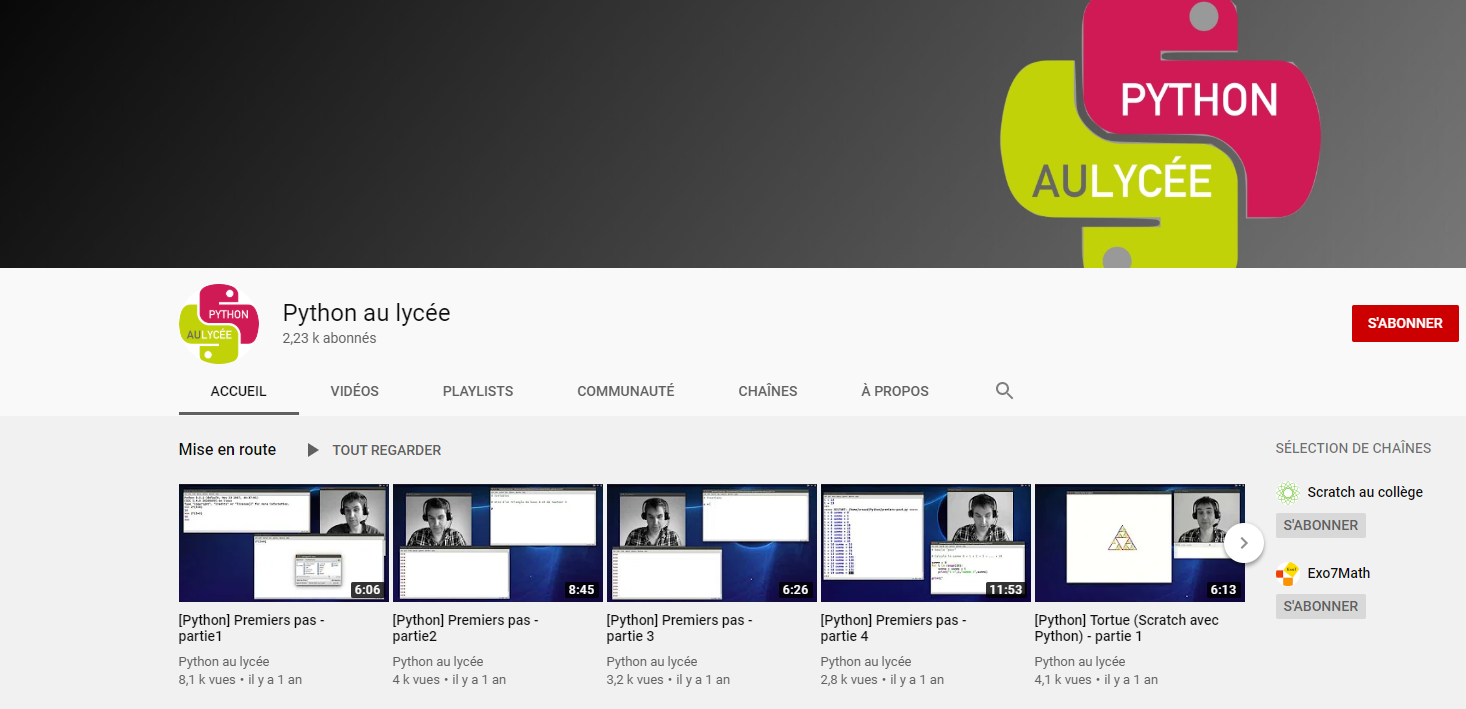The image size is (1466, 709).
Task: Click the channel name under the Tortue video
Action: point(1080,661)
